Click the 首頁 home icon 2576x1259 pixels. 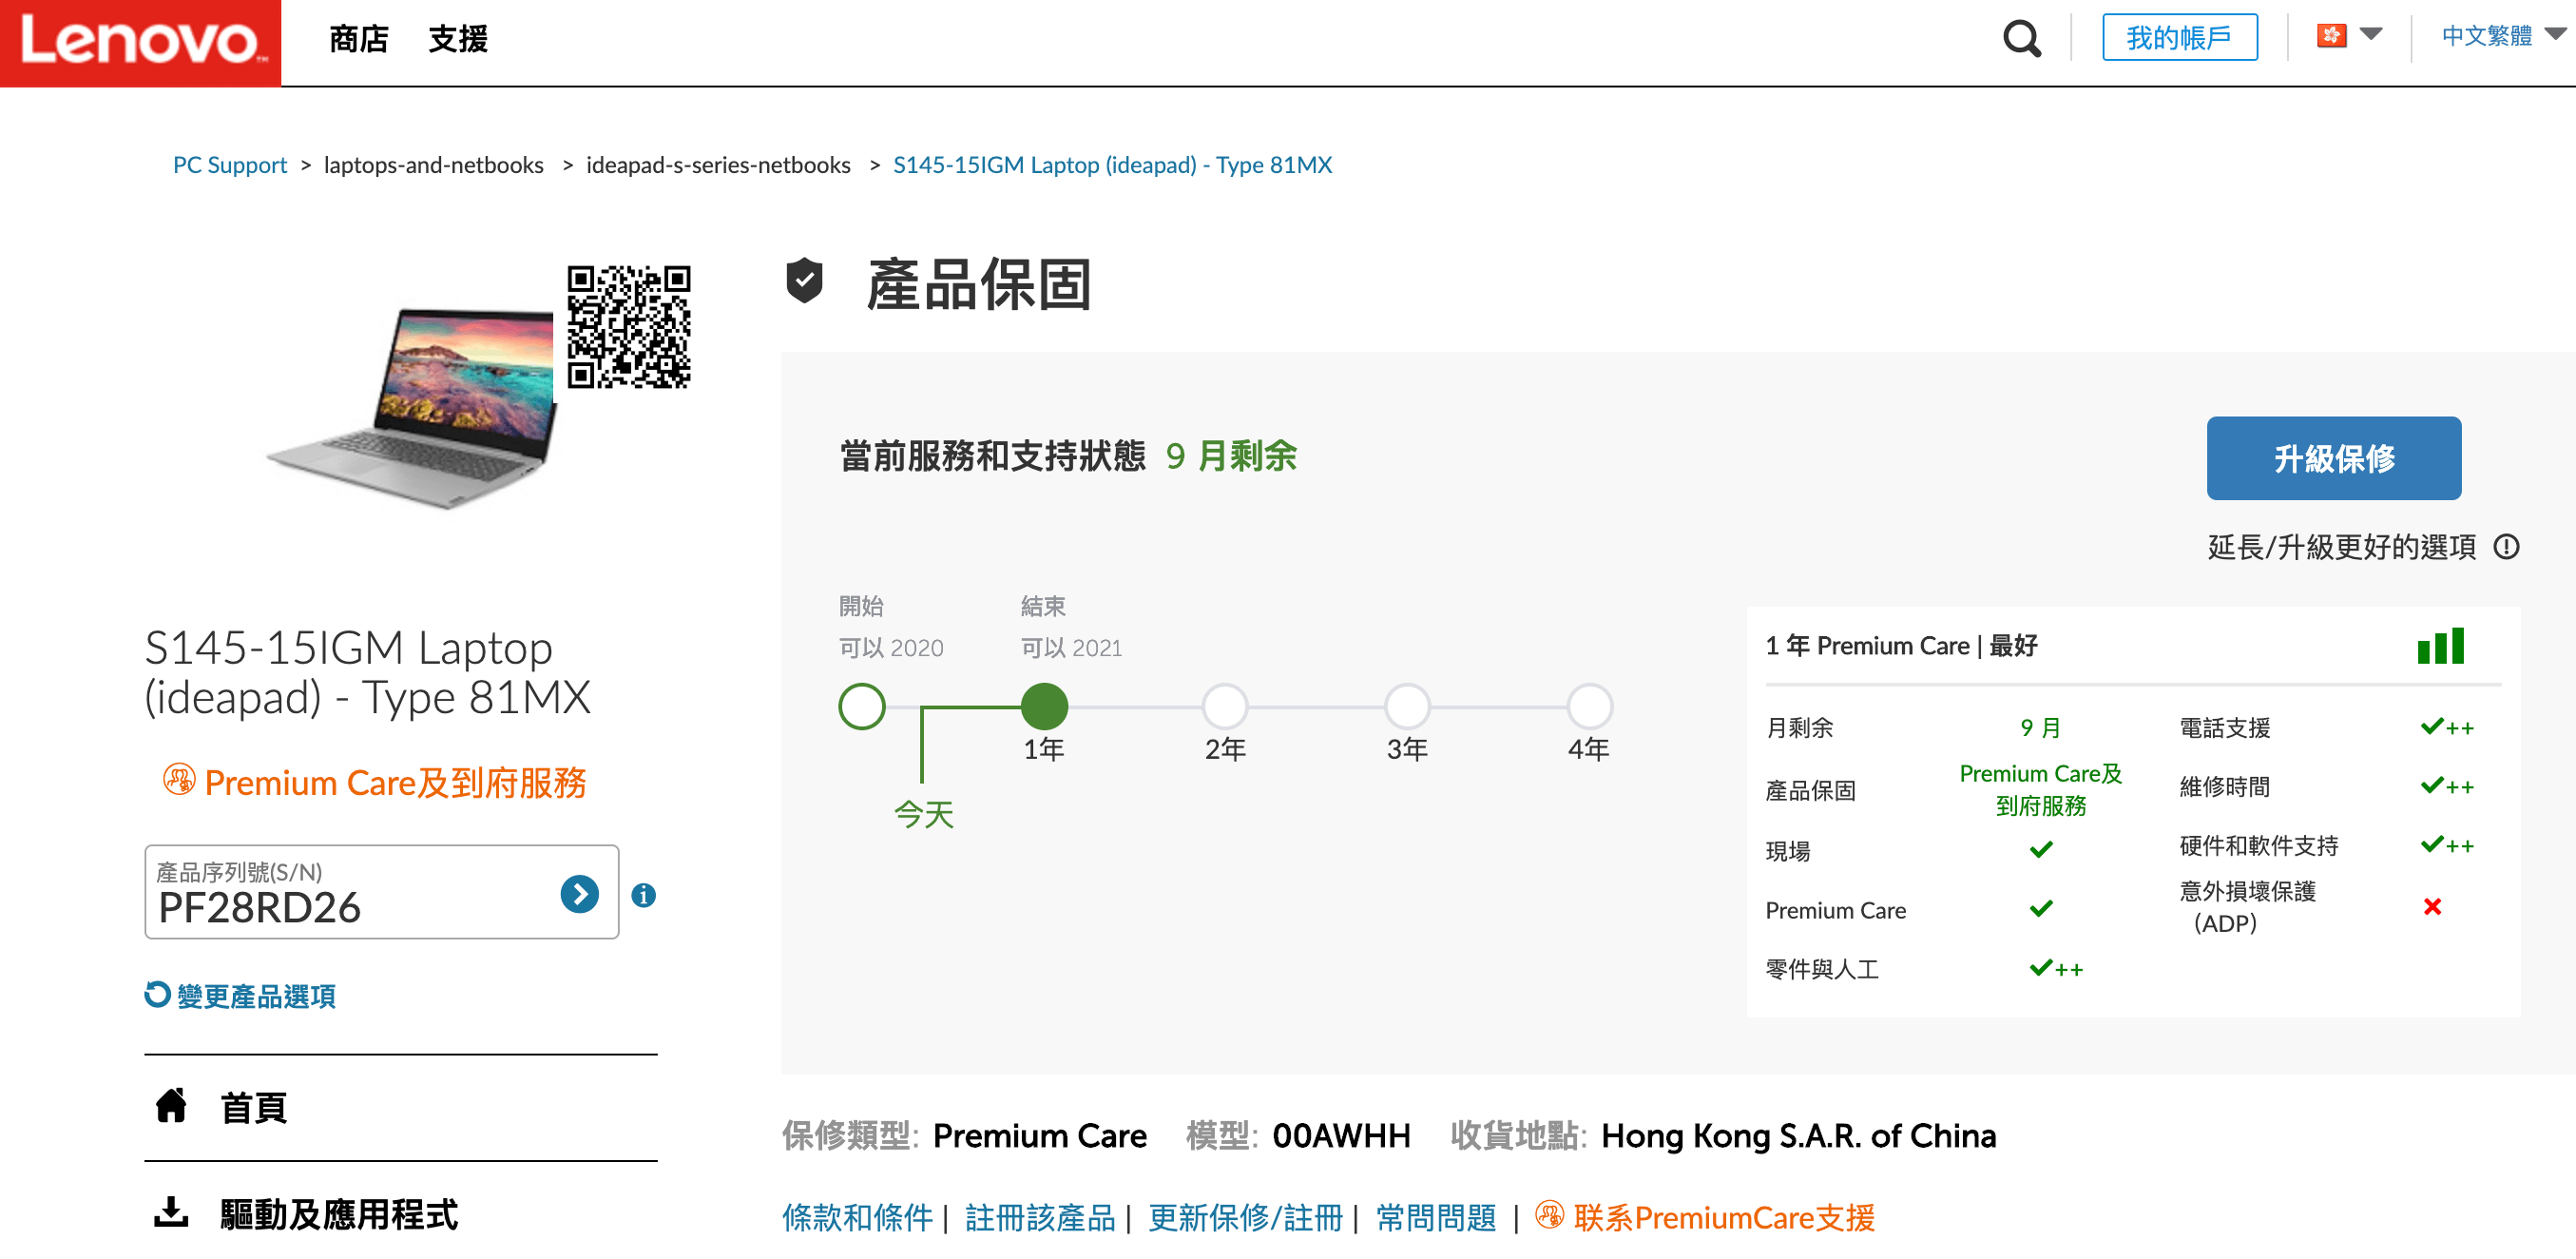(x=171, y=1106)
